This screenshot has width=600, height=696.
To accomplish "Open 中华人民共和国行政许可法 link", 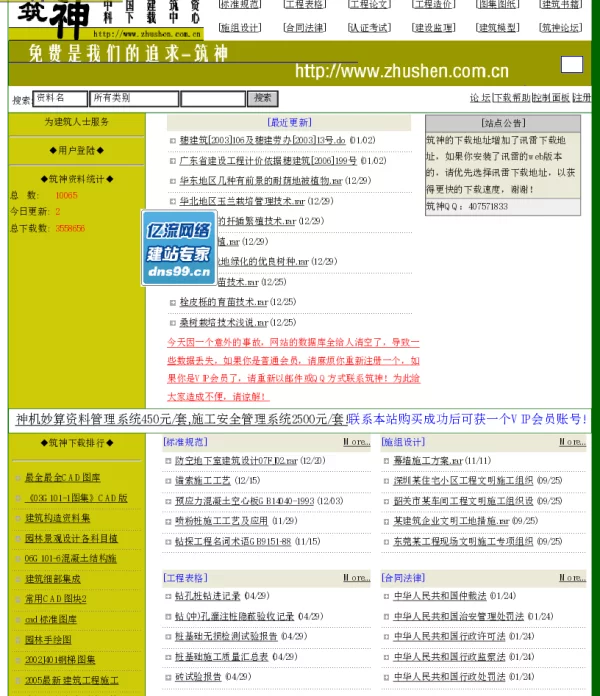I will [x=450, y=637].
